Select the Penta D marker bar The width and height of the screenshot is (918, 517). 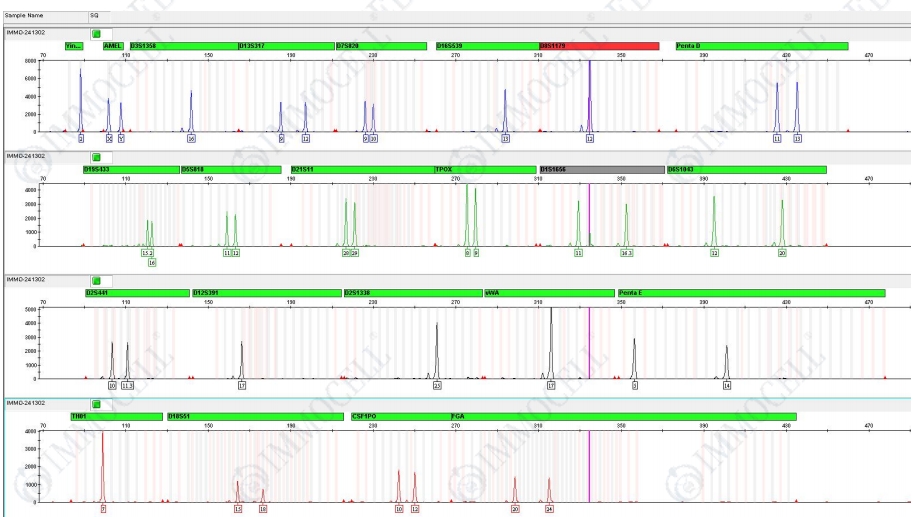pos(762,46)
